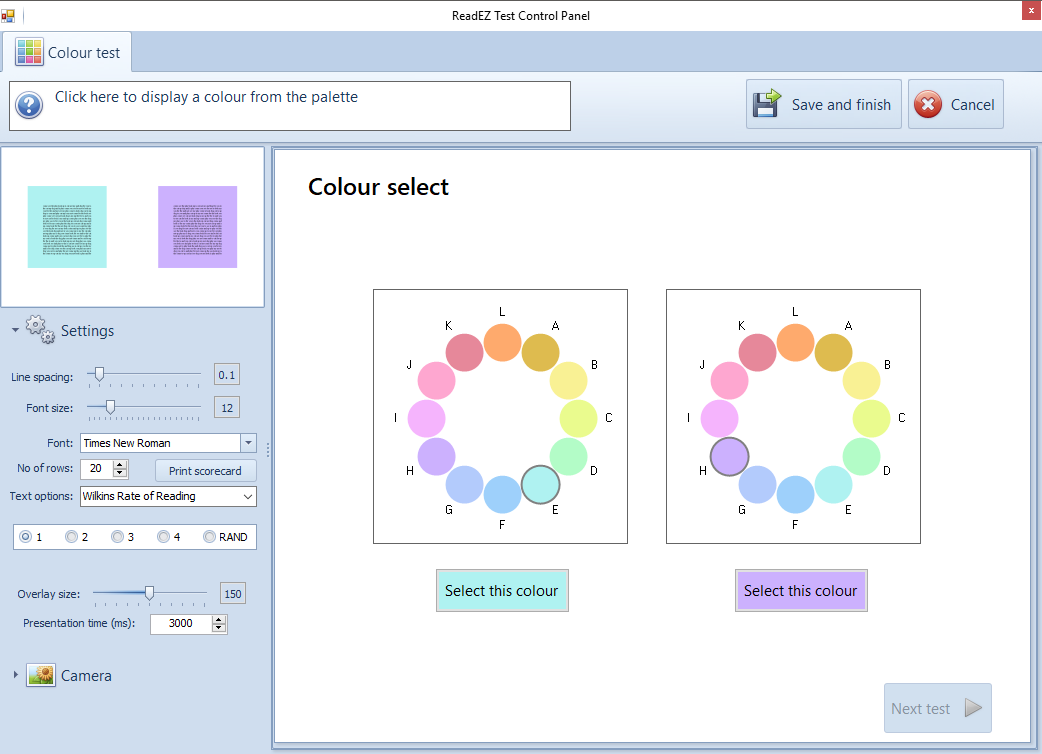
Task: Select radio button option 2
Action: point(71,537)
